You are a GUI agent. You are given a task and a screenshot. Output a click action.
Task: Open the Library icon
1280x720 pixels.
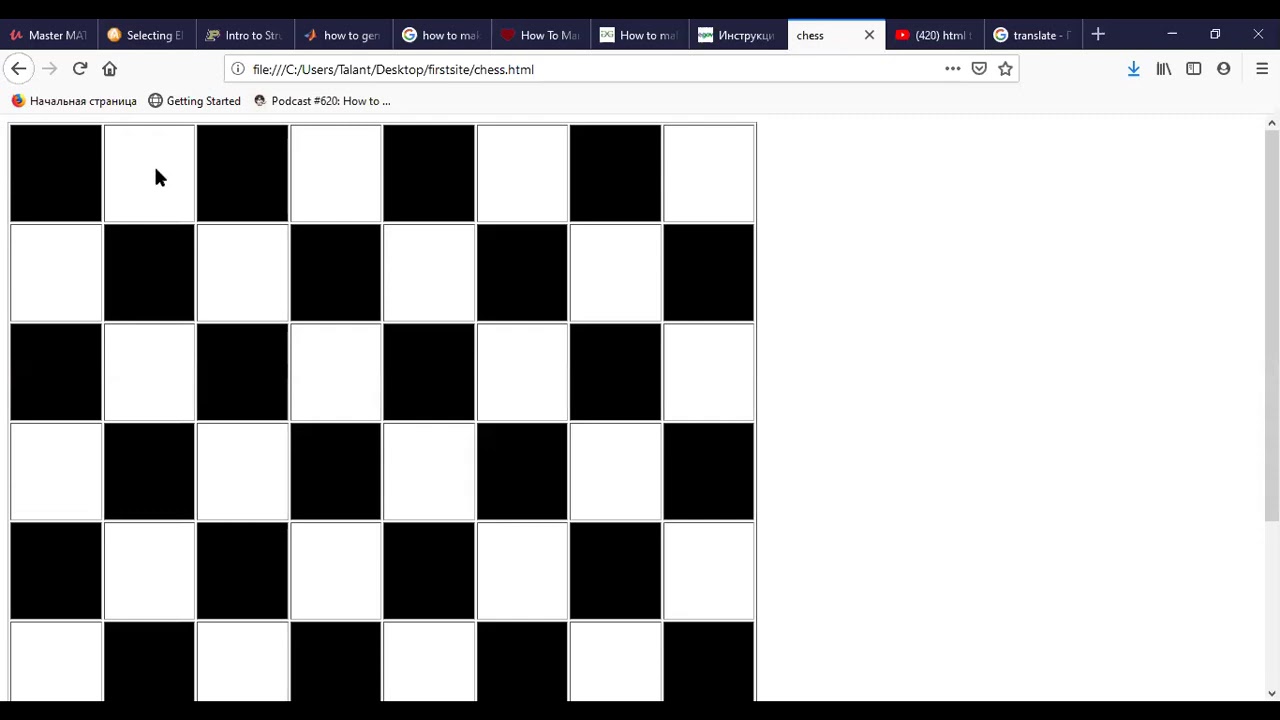[1164, 69]
